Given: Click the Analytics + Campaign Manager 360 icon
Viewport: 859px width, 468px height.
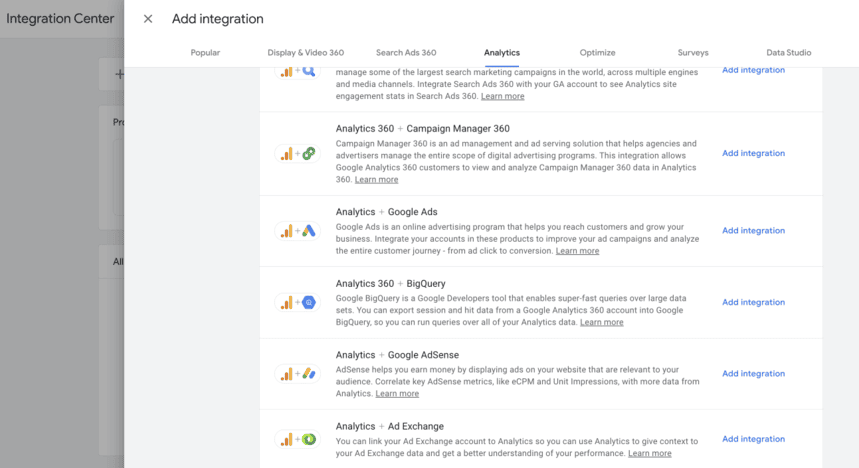Looking at the screenshot, I should (x=297, y=154).
